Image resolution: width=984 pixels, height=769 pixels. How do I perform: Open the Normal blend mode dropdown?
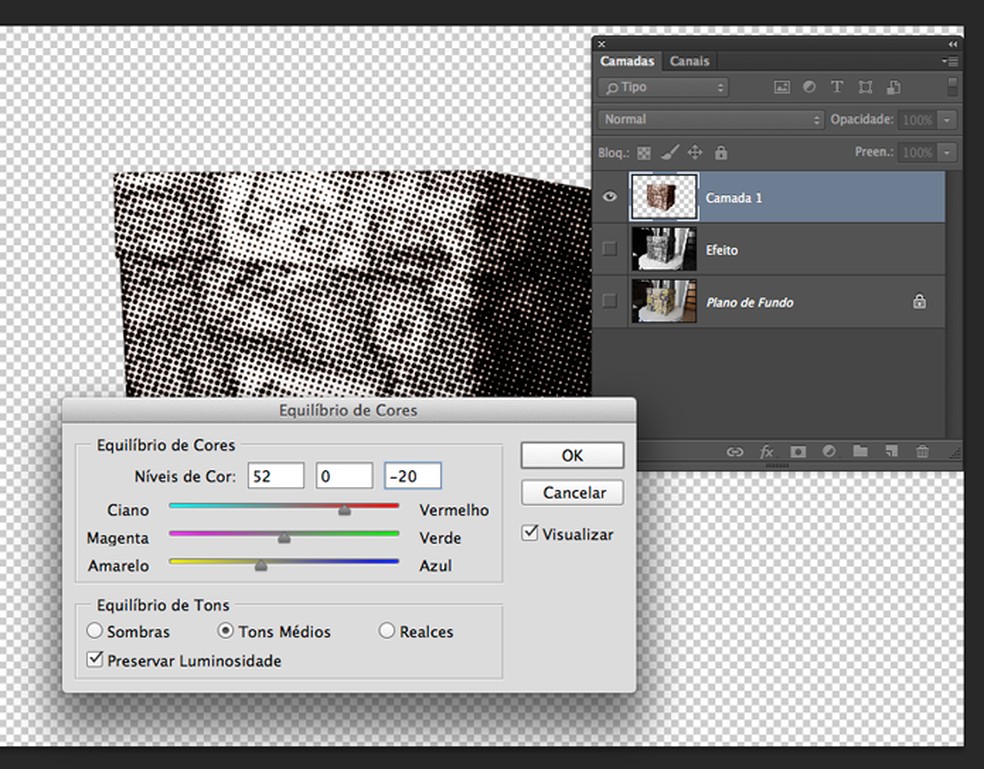click(x=711, y=120)
